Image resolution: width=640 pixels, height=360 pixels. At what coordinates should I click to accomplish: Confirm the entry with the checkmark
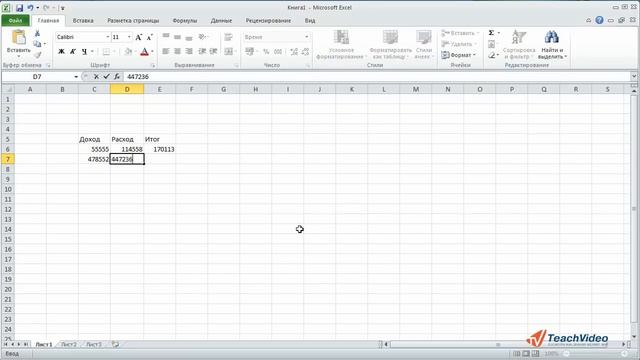107,76
